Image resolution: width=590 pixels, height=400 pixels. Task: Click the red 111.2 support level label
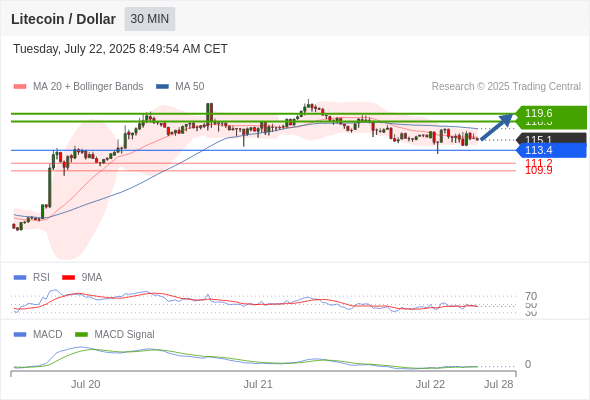tap(538, 163)
